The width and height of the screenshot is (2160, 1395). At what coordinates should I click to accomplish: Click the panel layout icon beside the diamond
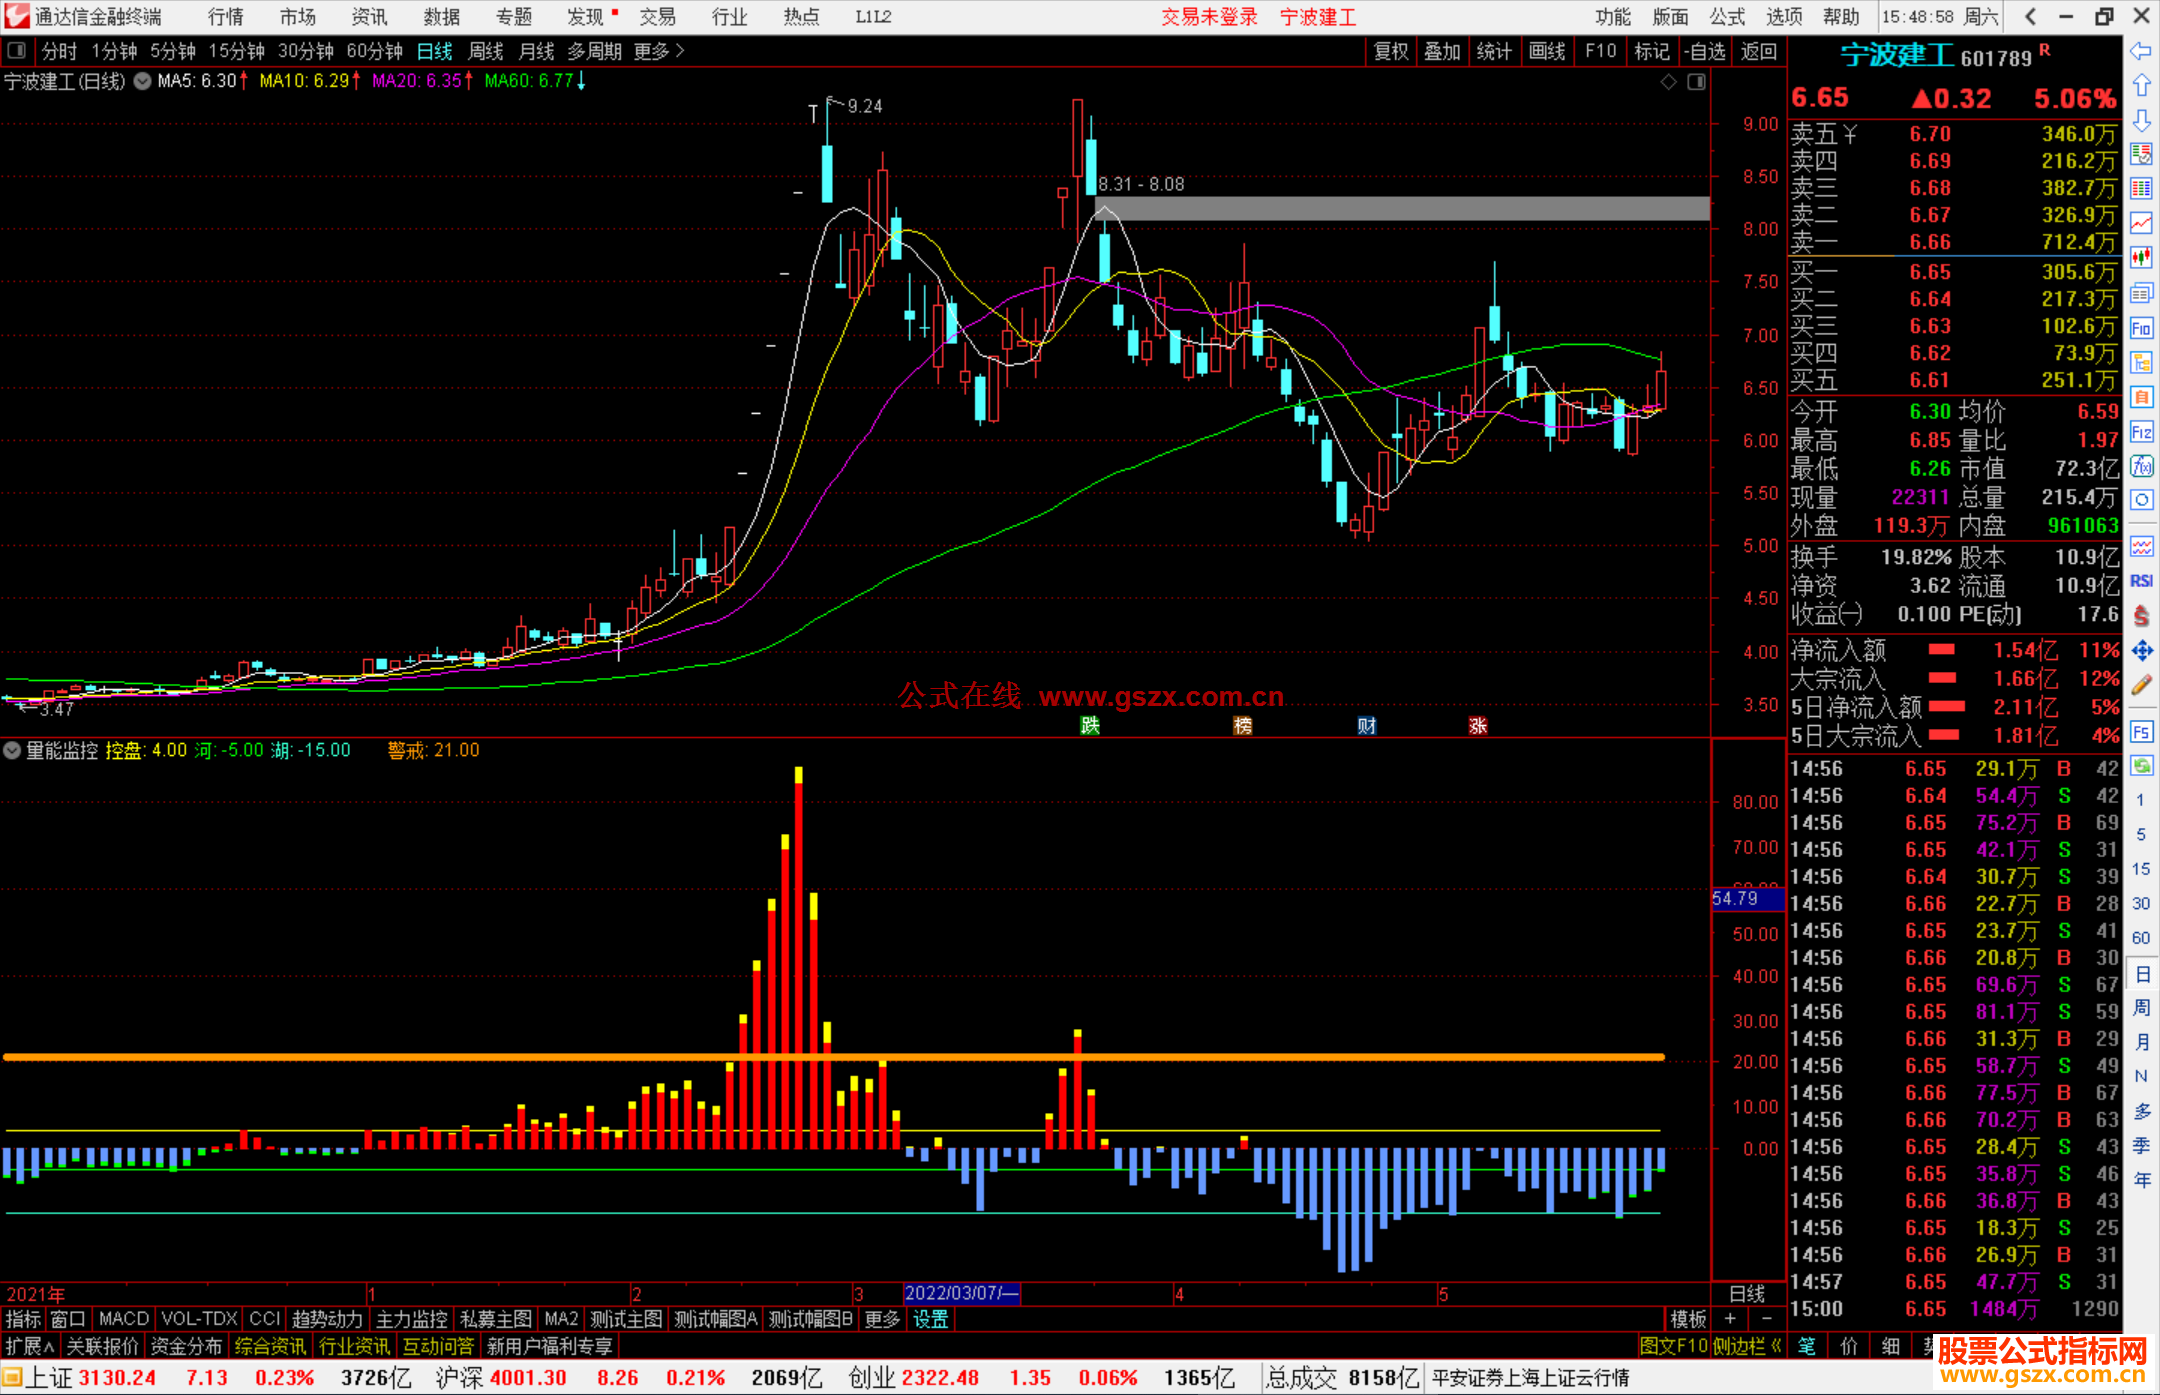pos(1696,82)
